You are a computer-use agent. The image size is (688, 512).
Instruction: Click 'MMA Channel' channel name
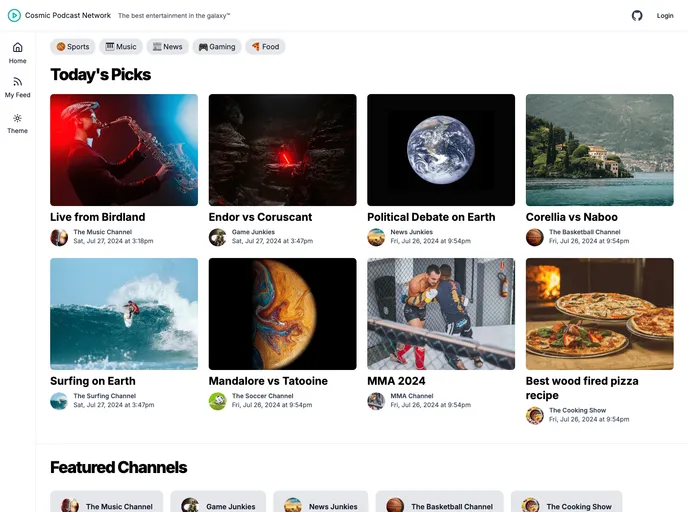(412, 396)
